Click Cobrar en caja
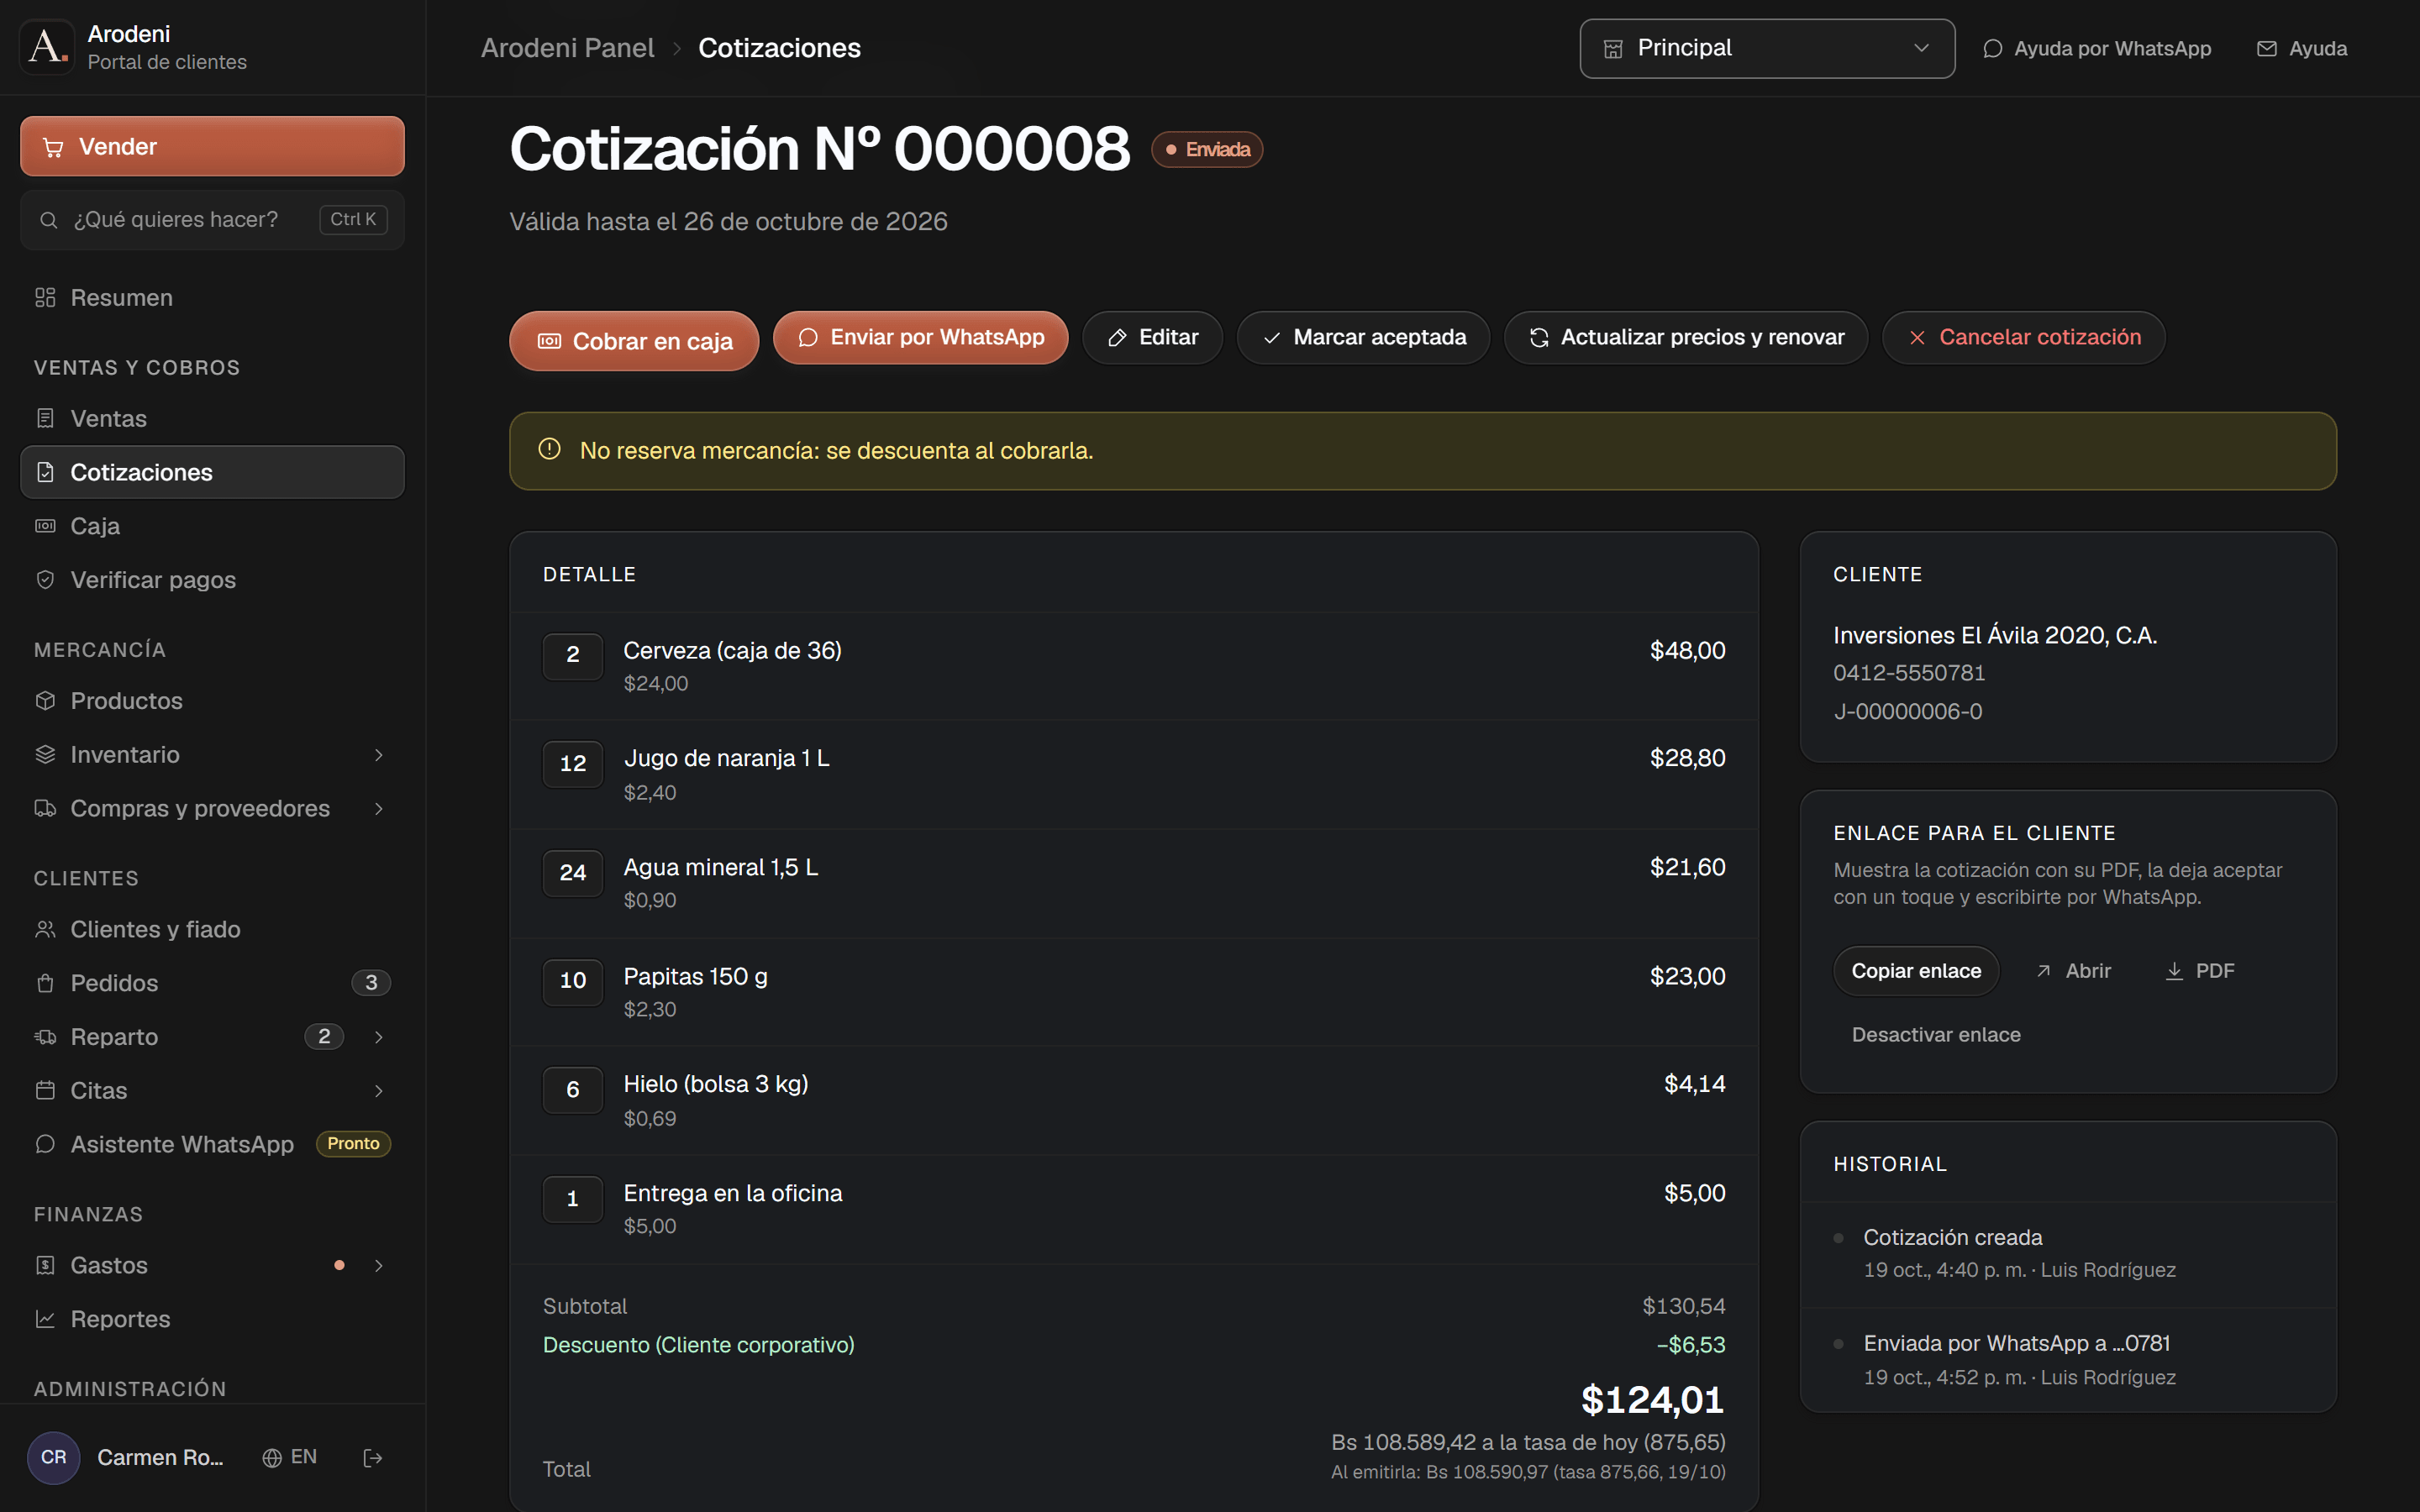 [x=634, y=341]
